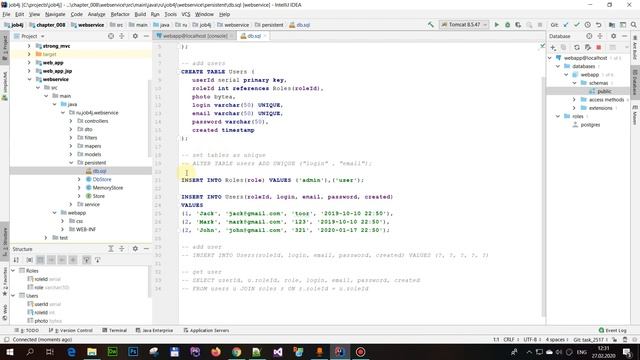Hide the Database panel with the minus icon
This screenshot has width=640, height=360.
pyautogui.click(x=624, y=36)
